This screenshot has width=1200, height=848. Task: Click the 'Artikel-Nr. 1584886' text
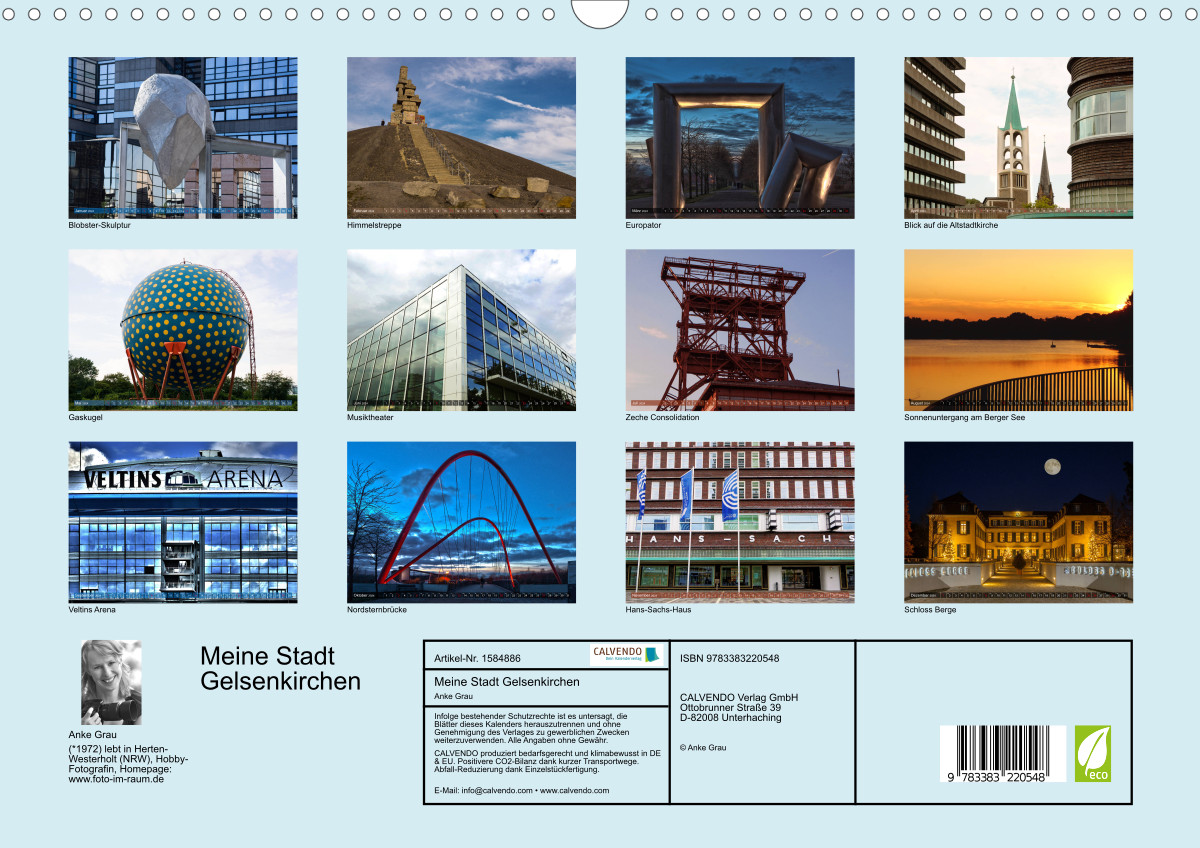(x=478, y=659)
